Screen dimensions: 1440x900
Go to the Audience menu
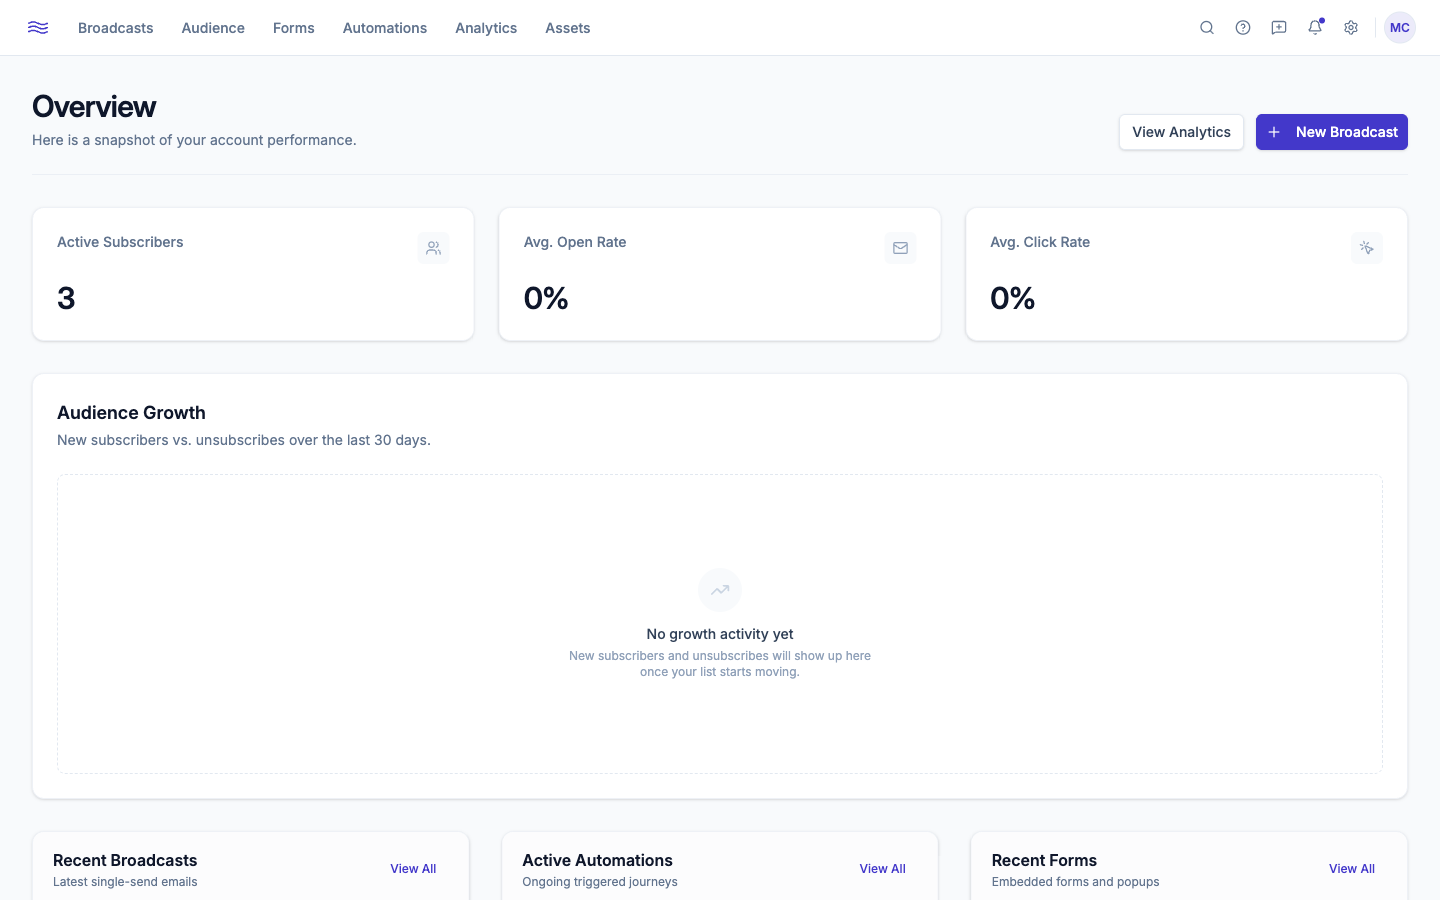pos(213,28)
